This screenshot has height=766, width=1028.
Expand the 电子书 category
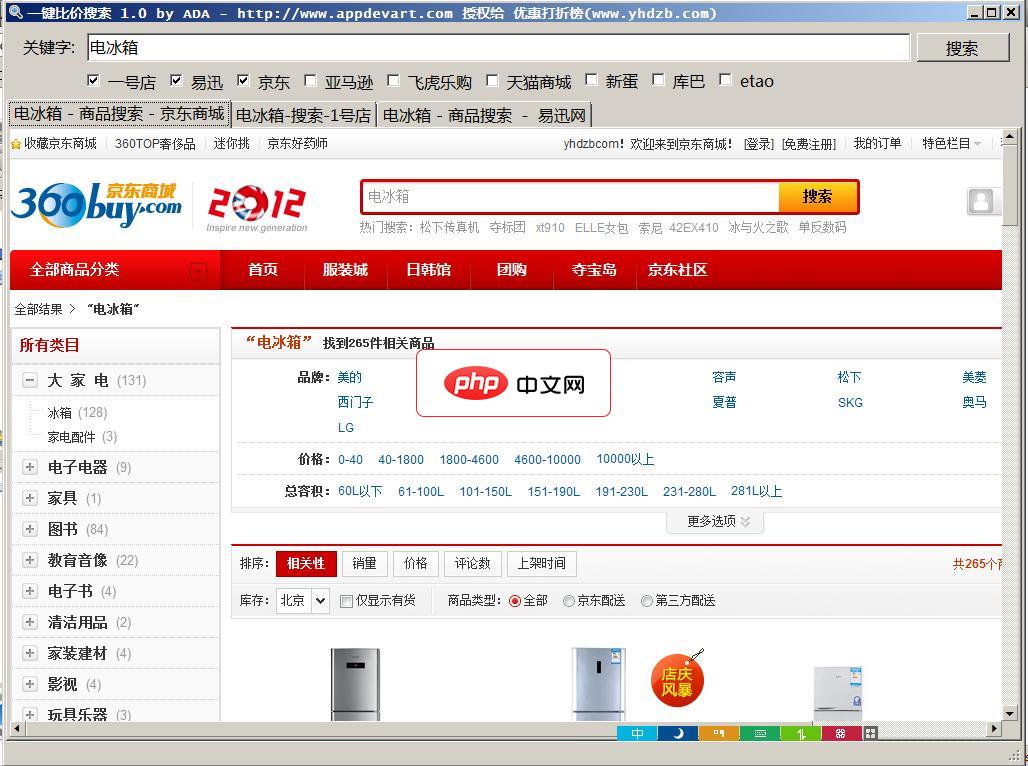(30, 590)
